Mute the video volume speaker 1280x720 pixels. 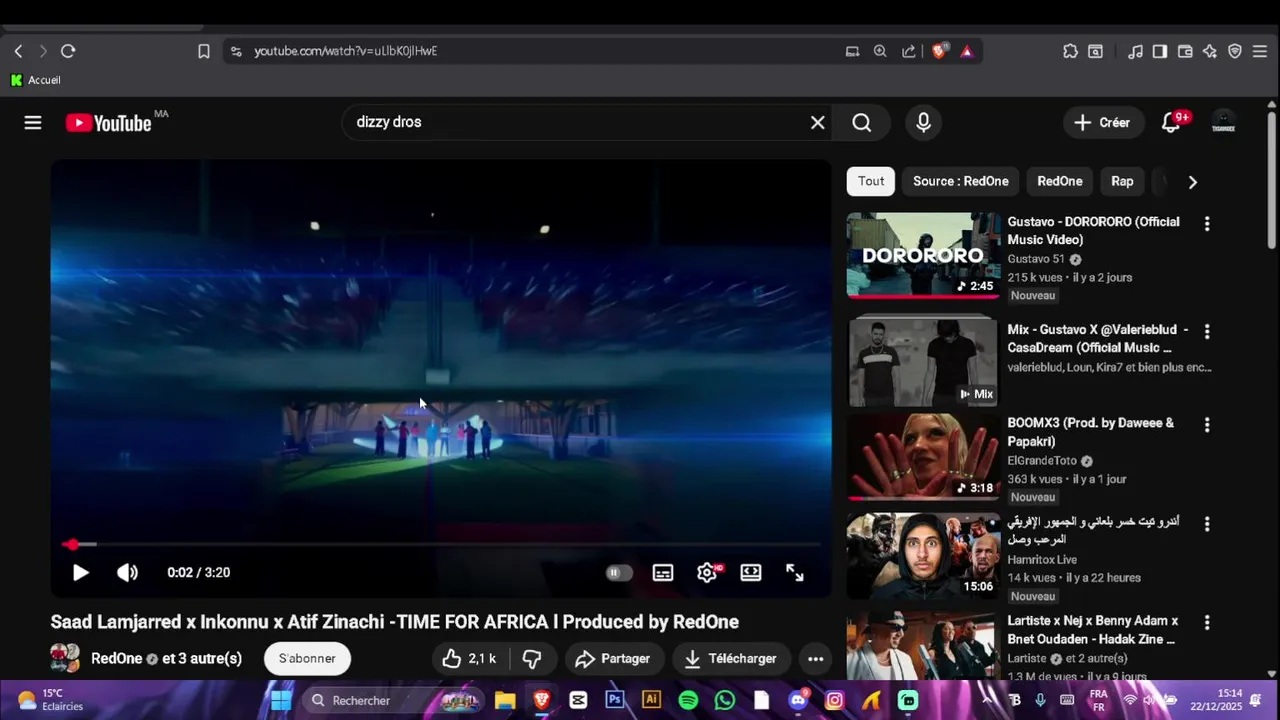127,572
